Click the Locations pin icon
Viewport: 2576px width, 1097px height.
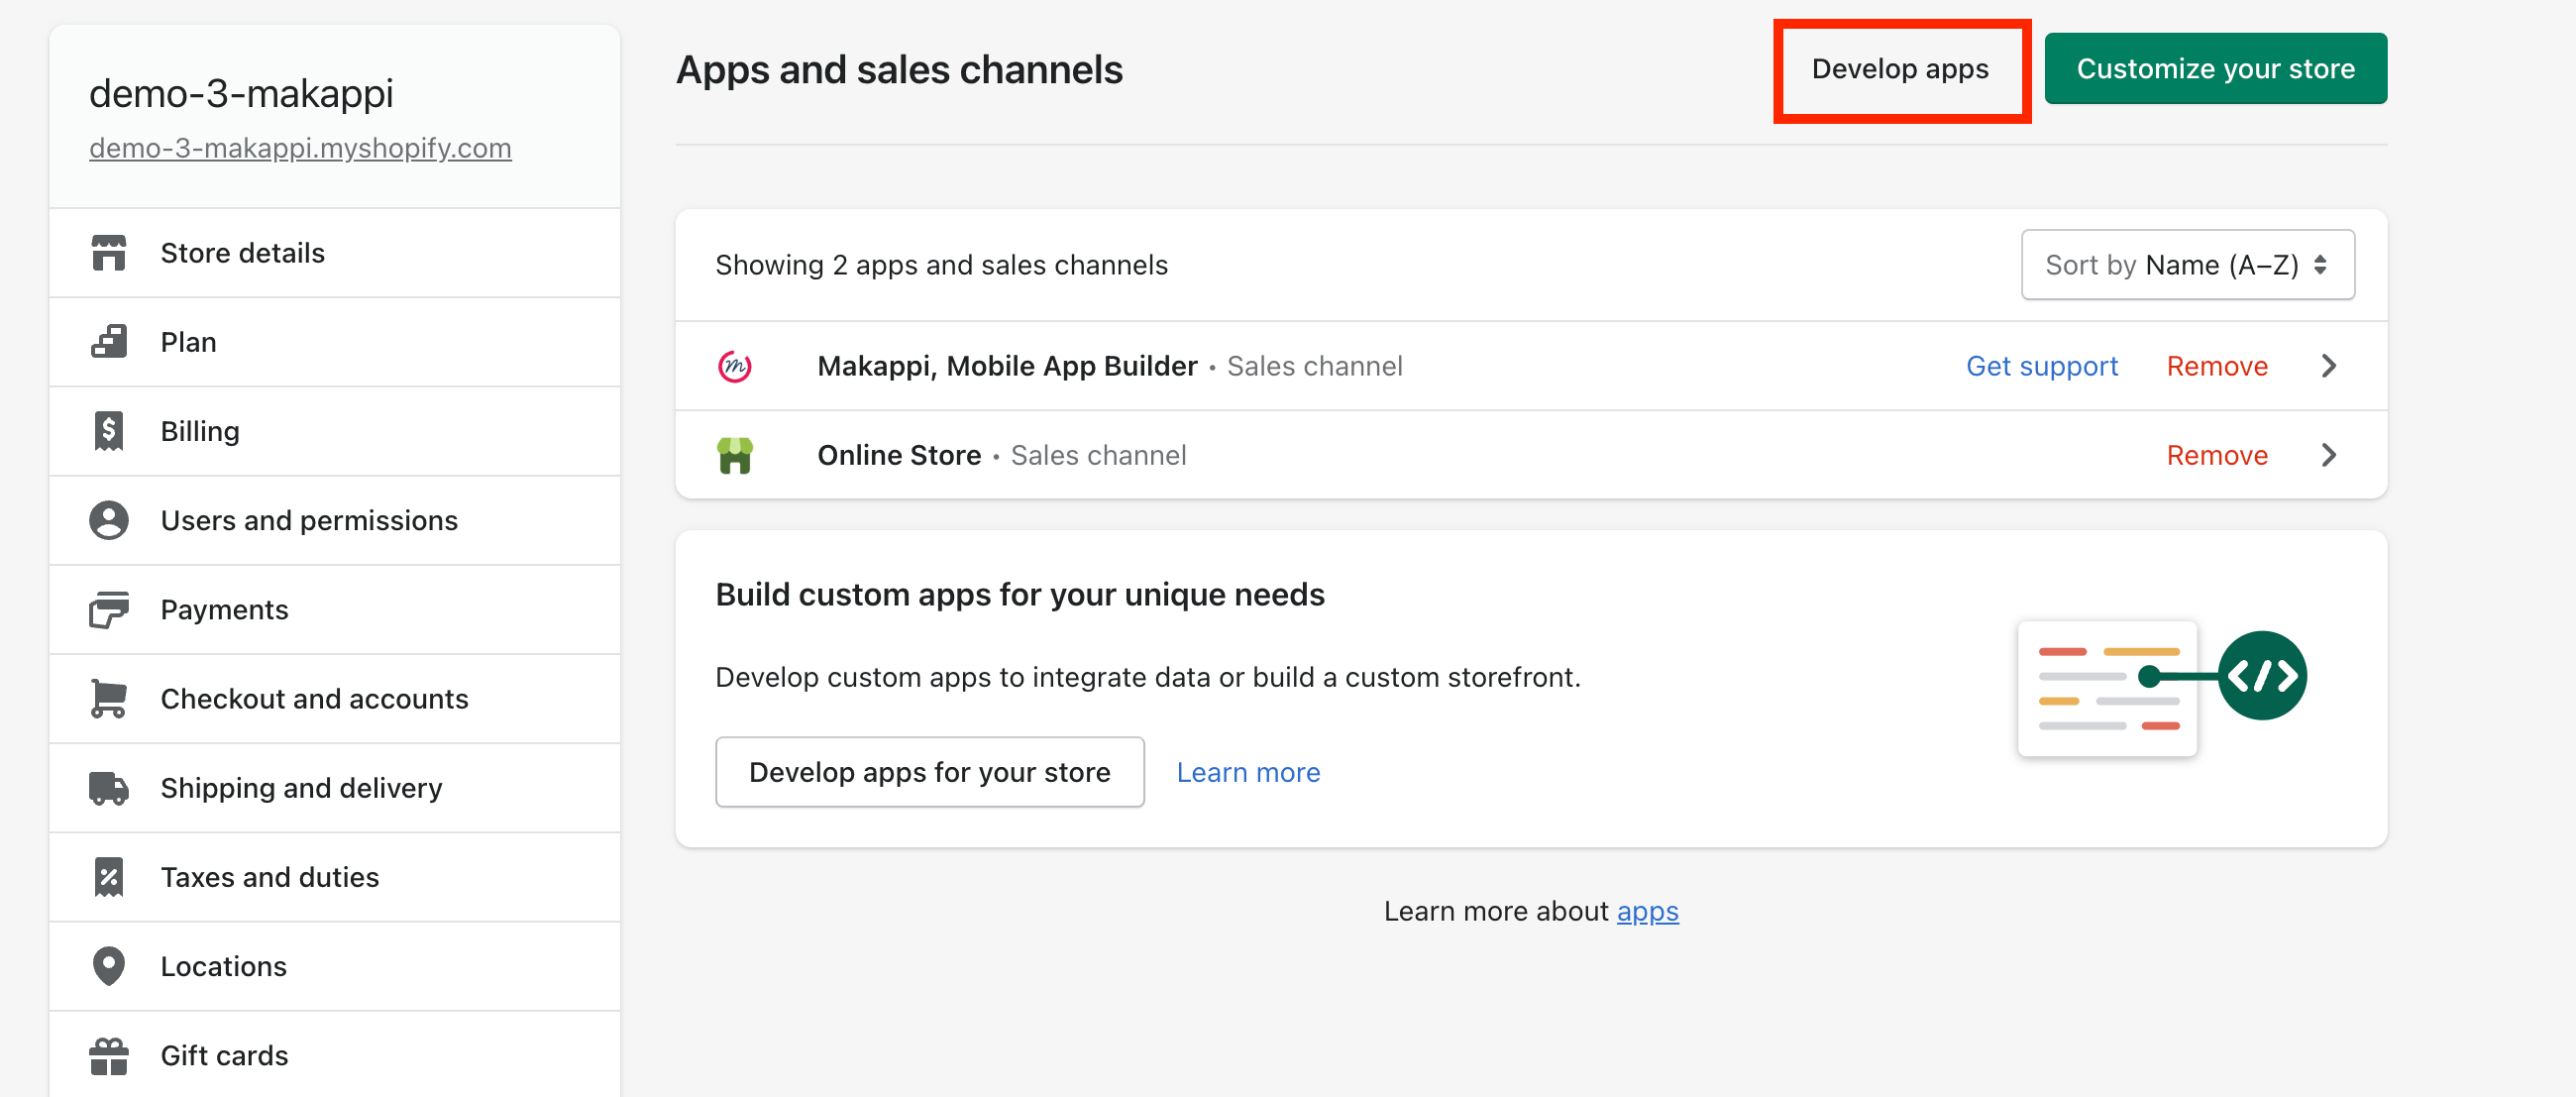pos(108,966)
